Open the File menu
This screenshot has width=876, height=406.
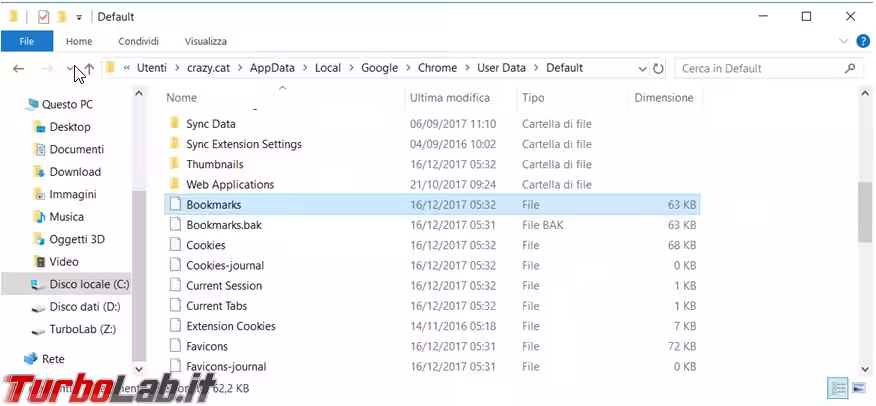pyautogui.click(x=27, y=41)
